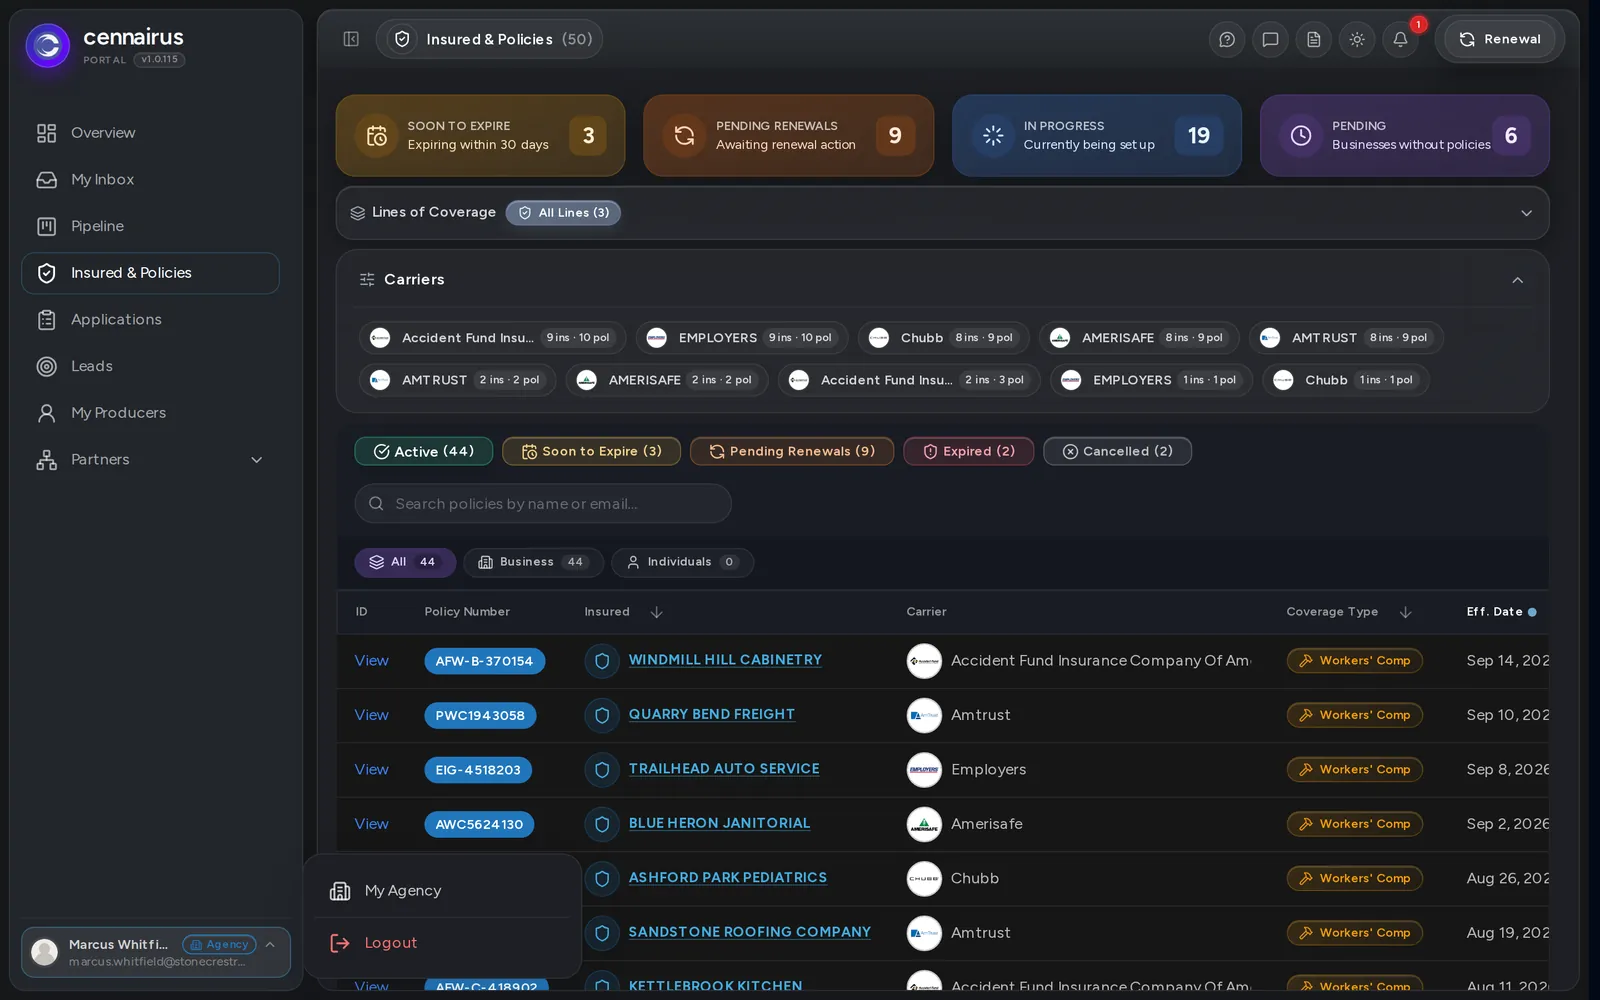Open Overview in the sidebar
The image size is (1600, 1000).
150,133
